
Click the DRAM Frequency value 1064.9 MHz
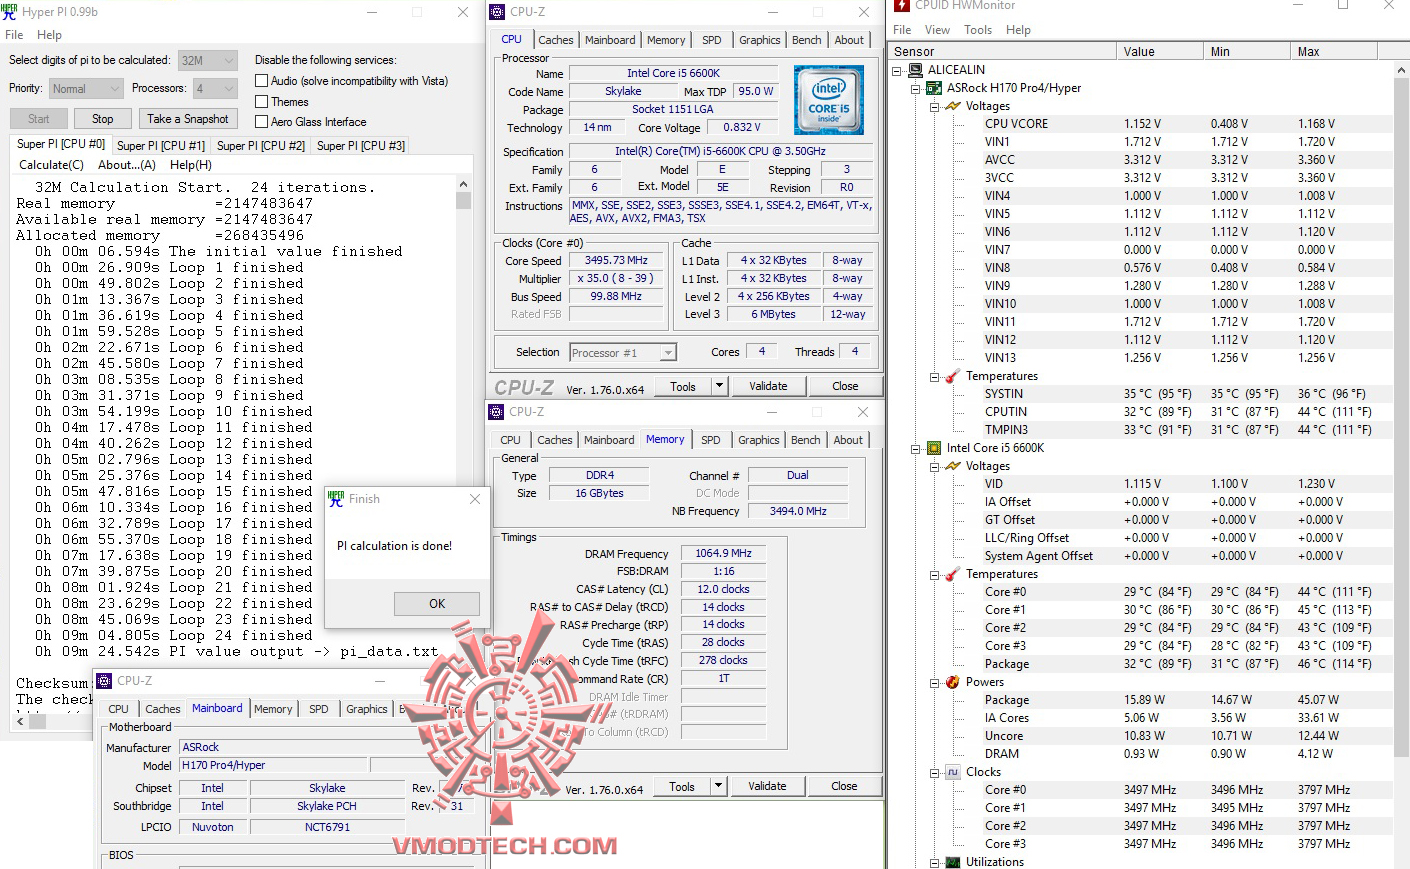coord(724,553)
